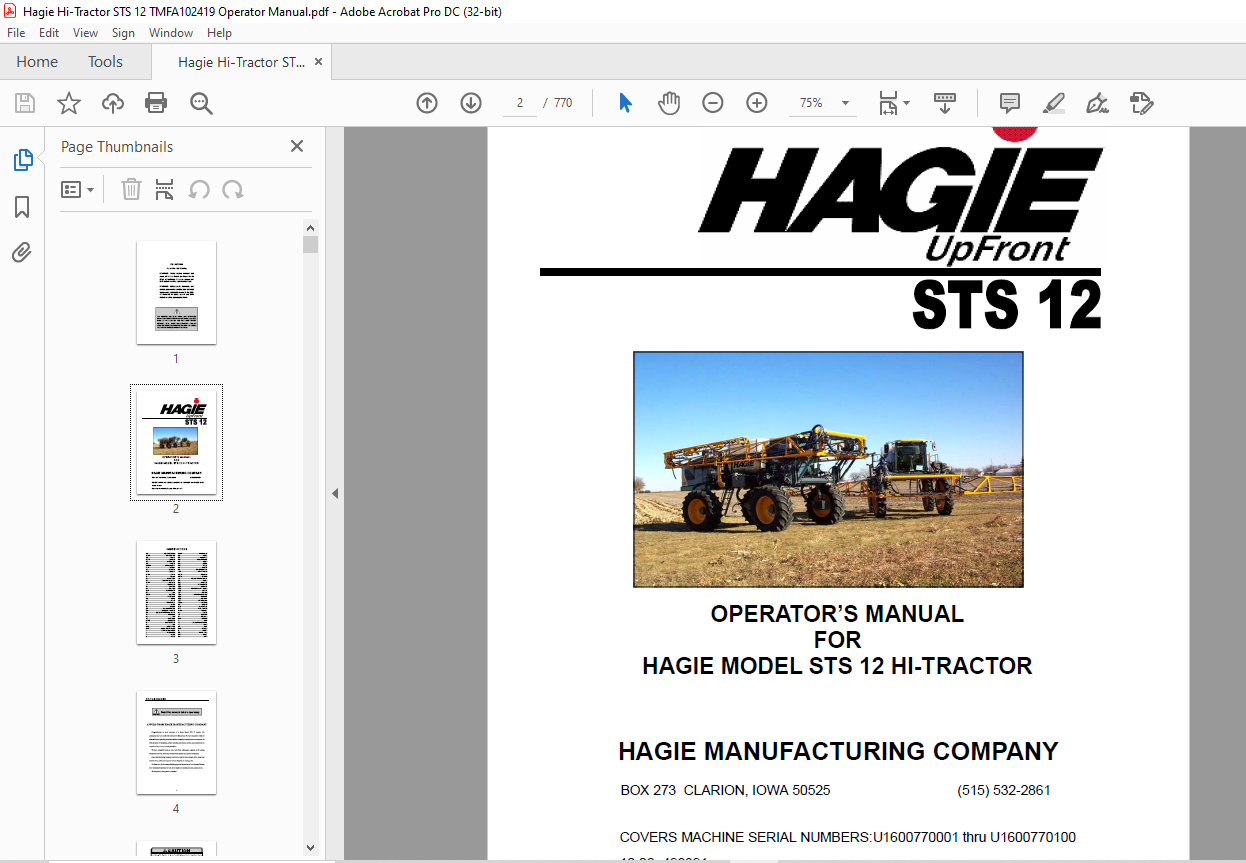This screenshot has height=863, width=1246.
Task: Open Attachments paperclip panel
Action: pyautogui.click(x=22, y=253)
